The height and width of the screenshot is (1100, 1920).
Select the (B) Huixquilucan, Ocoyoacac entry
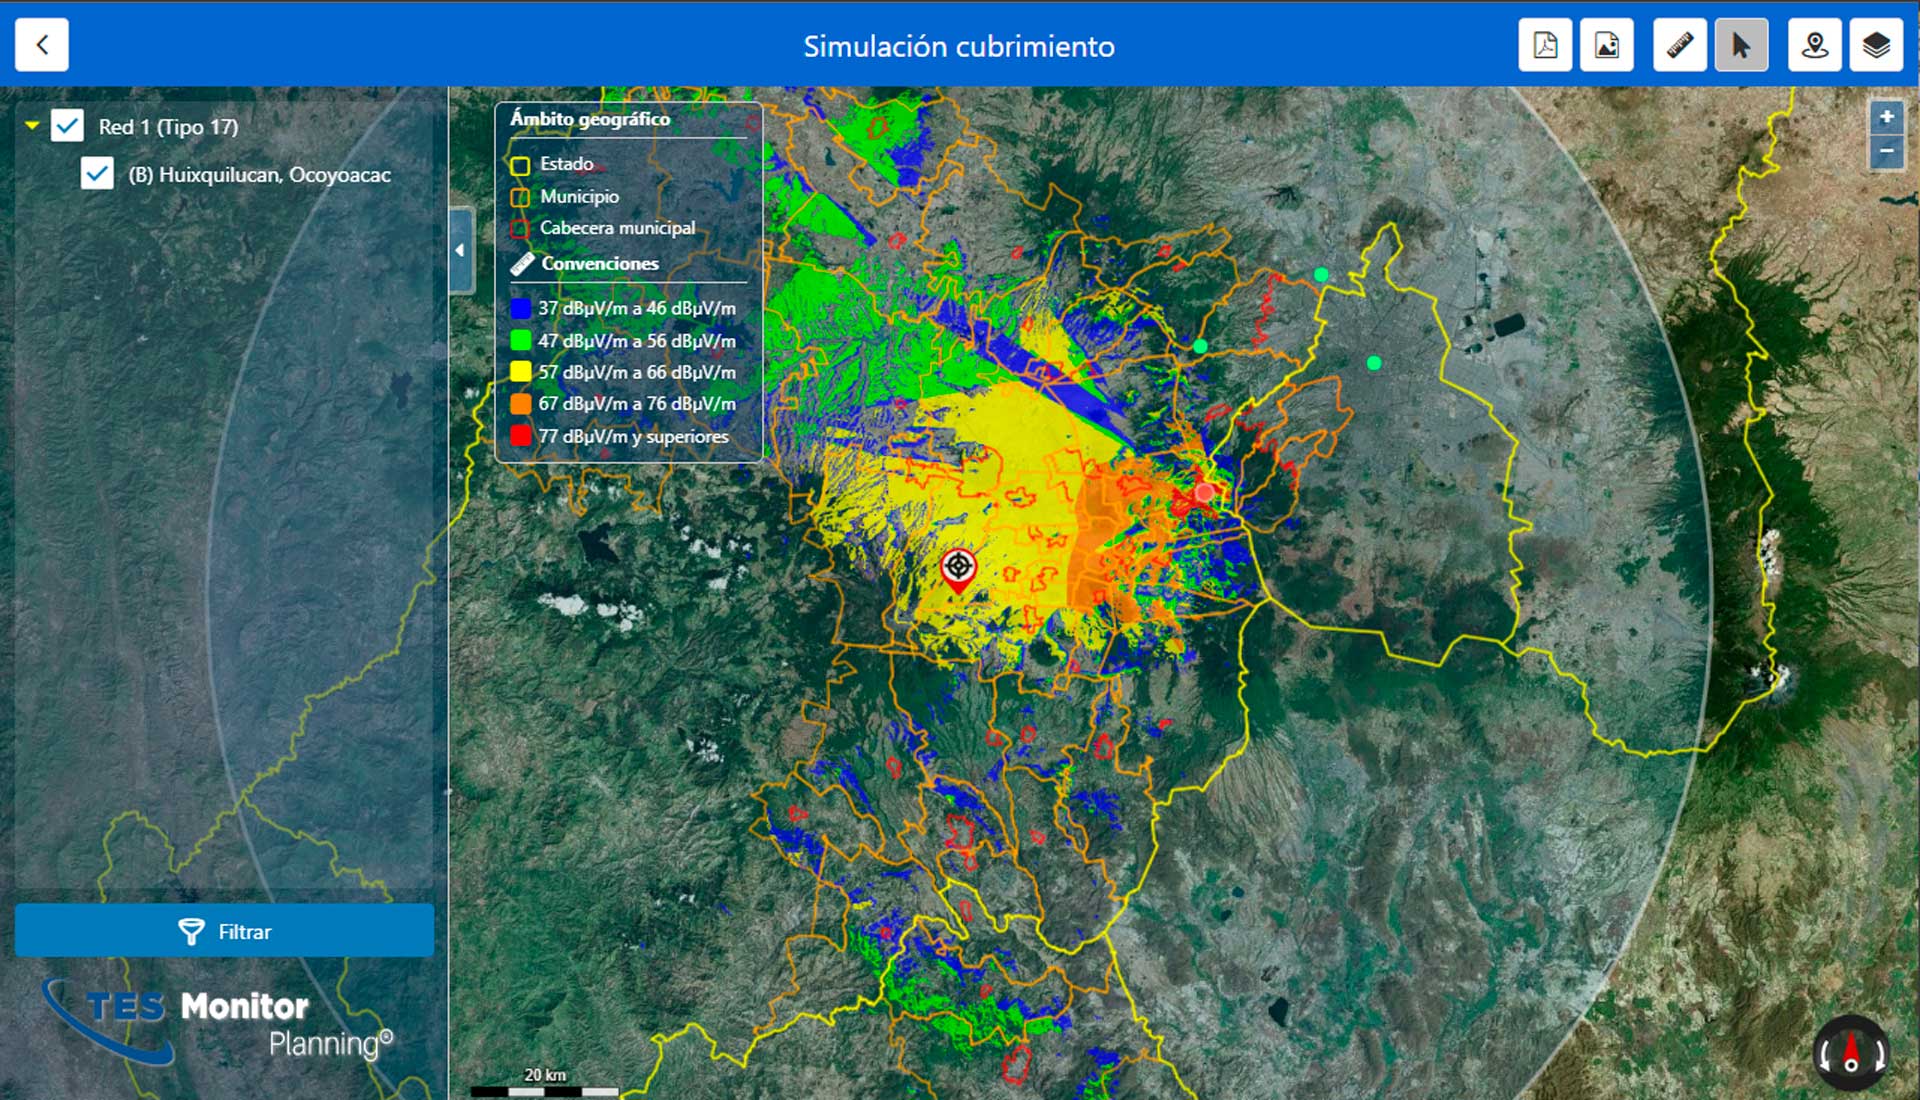click(x=259, y=175)
